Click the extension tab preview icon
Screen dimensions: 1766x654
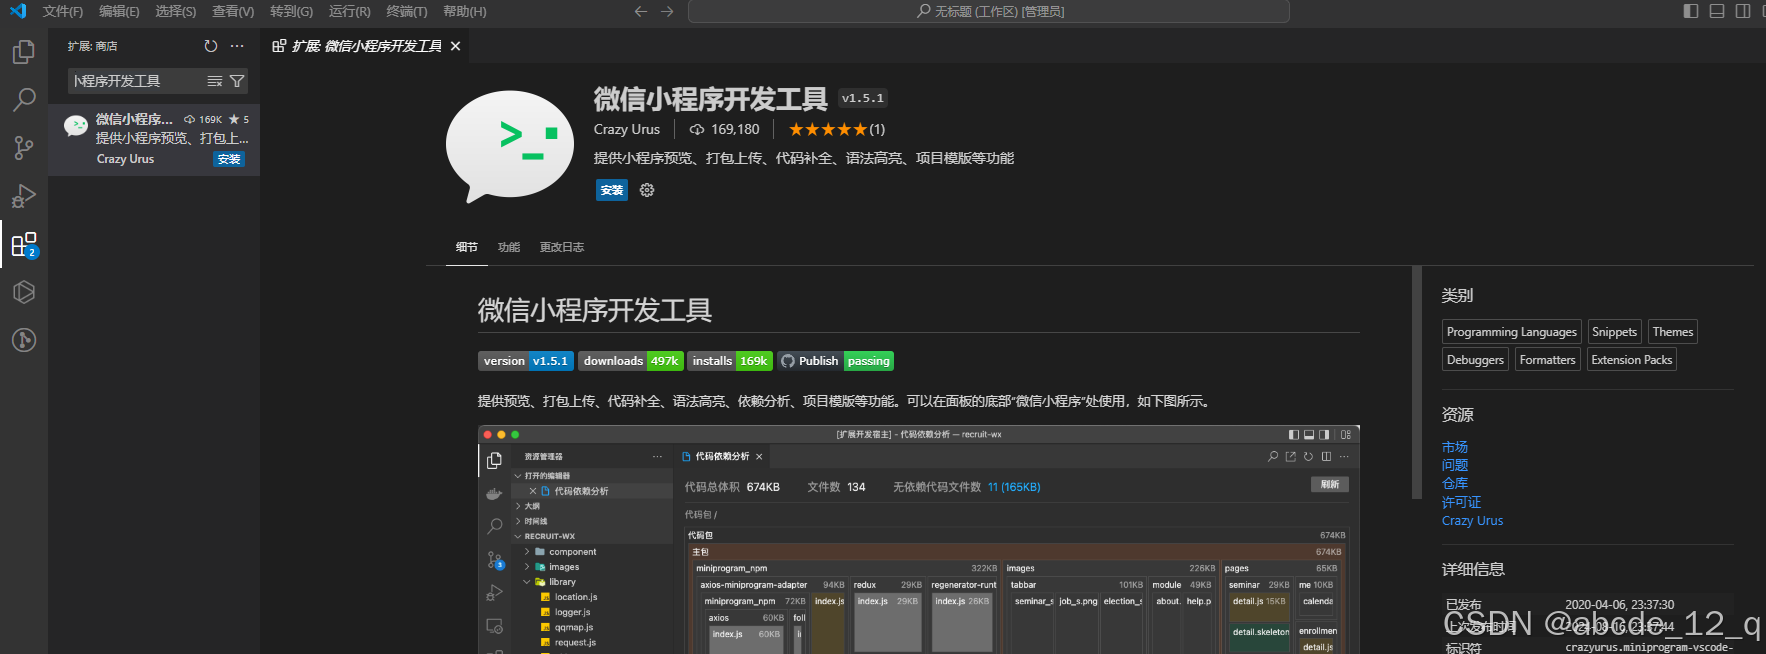click(279, 46)
